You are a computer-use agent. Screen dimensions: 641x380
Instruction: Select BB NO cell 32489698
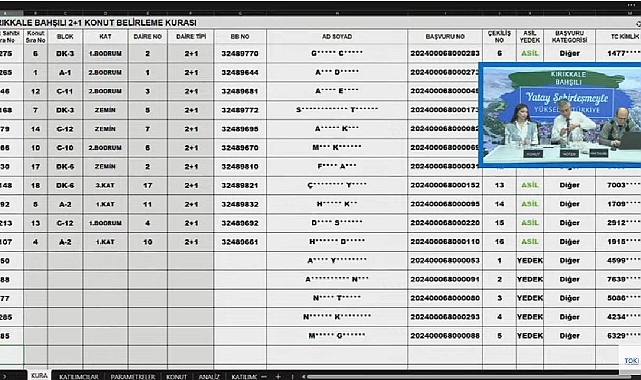[240, 129]
